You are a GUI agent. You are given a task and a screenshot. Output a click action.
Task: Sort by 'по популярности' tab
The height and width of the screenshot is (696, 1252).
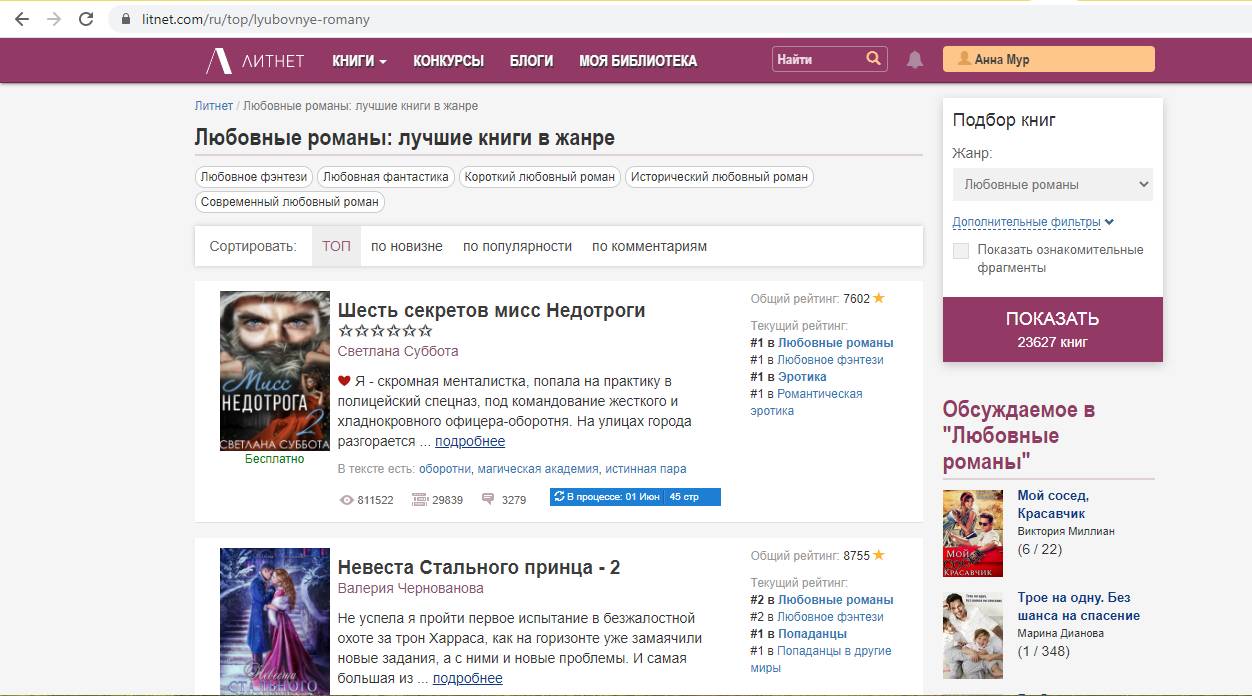[517, 246]
